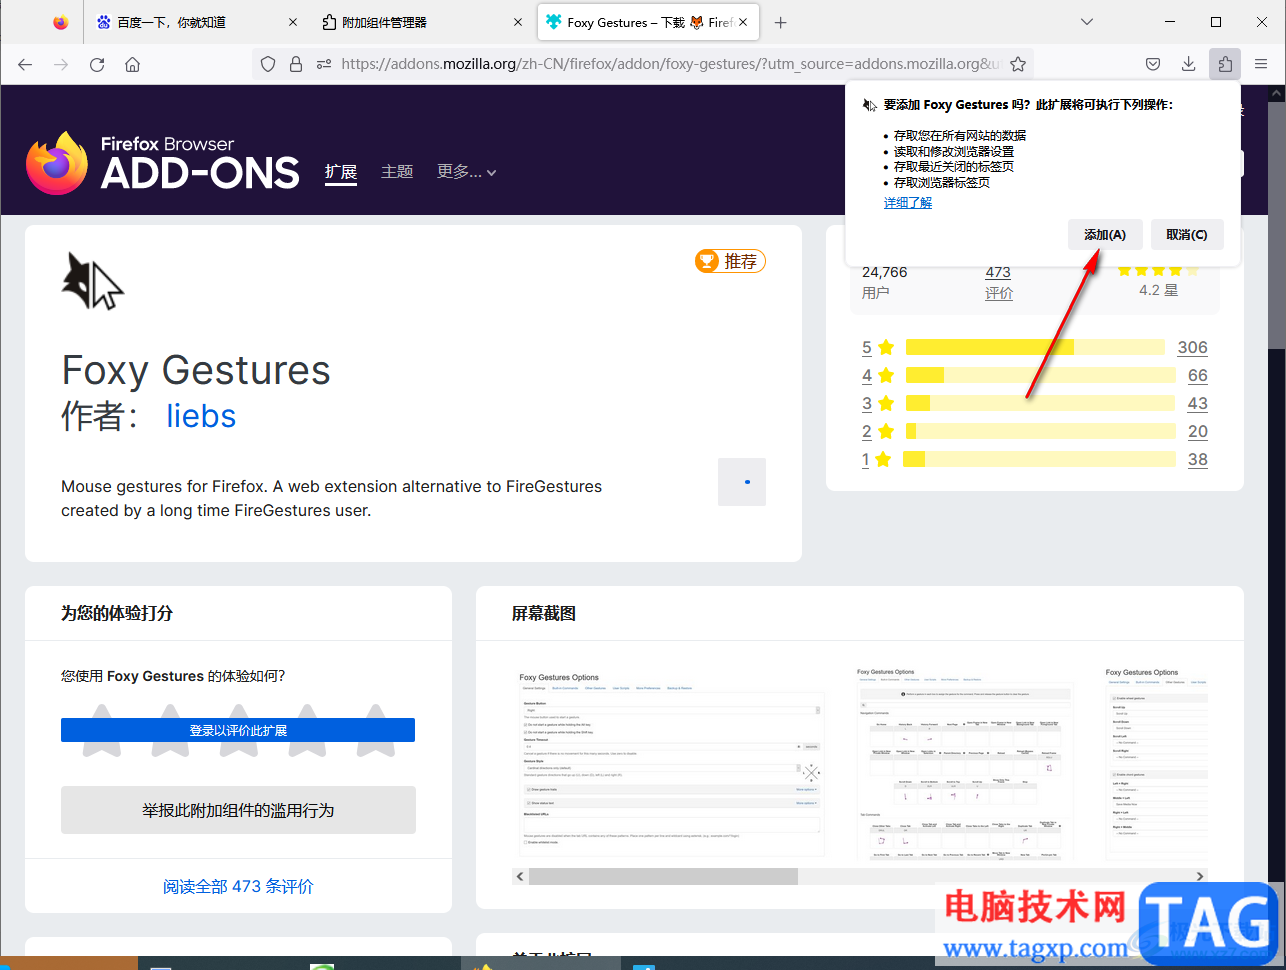This screenshot has height=970, width=1286.
Task: Click 举报此附加组件的滥用行为 button
Action: point(238,810)
